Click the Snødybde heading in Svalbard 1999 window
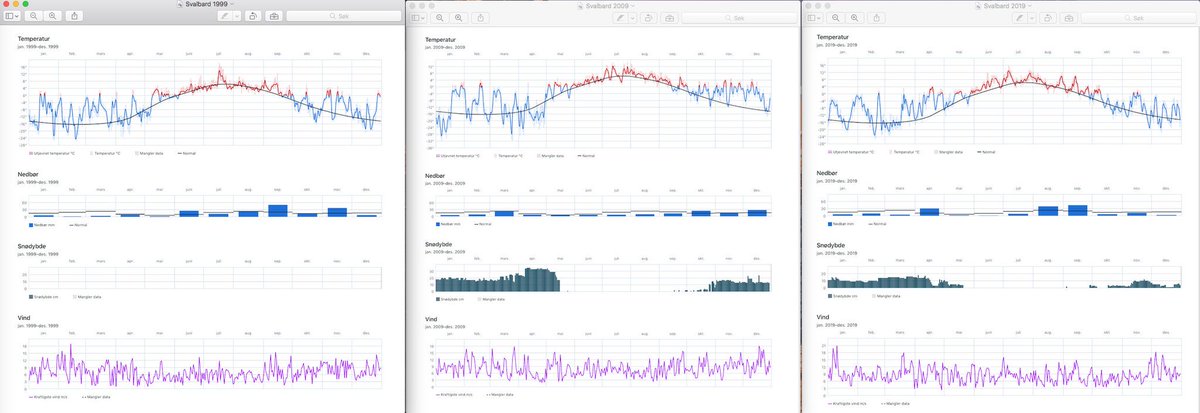Image resolution: width=1200 pixels, height=413 pixels. click(x=33, y=244)
